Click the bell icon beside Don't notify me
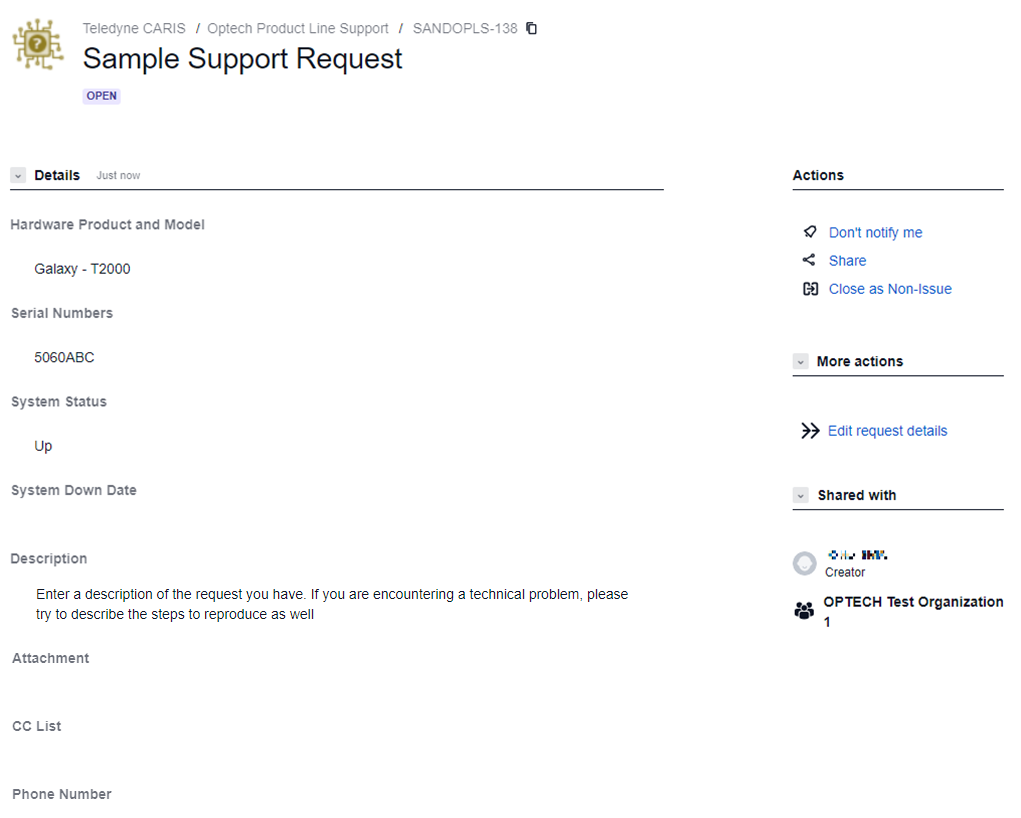 (x=810, y=232)
